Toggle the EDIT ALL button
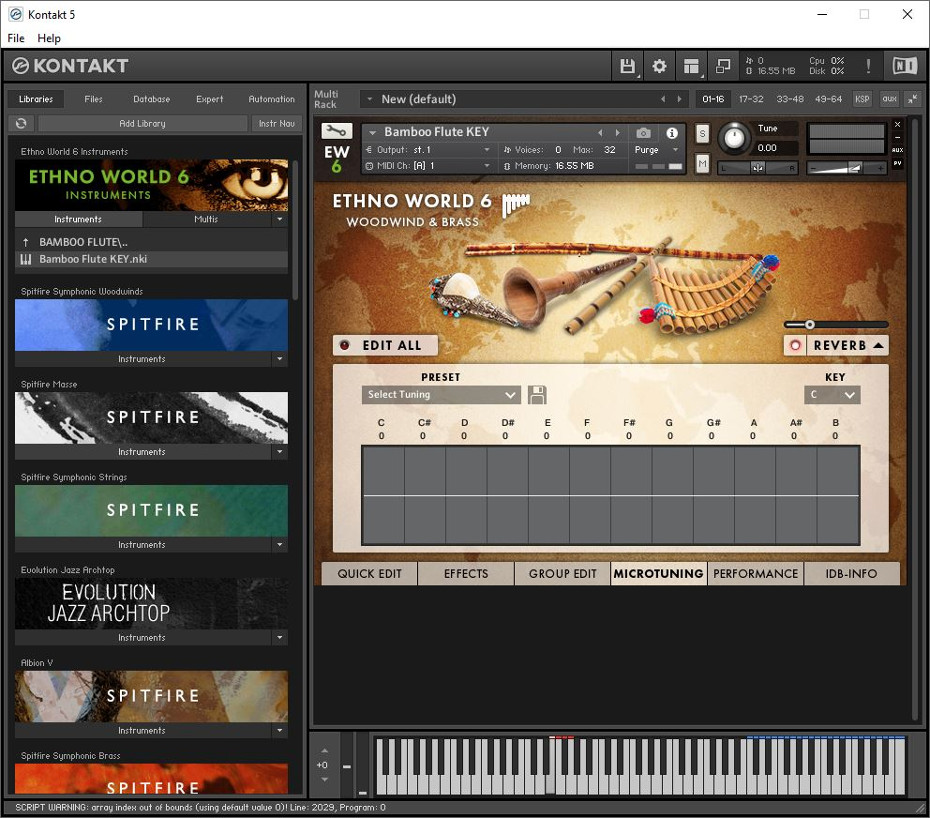This screenshot has height=818, width=930. [386, 345]
